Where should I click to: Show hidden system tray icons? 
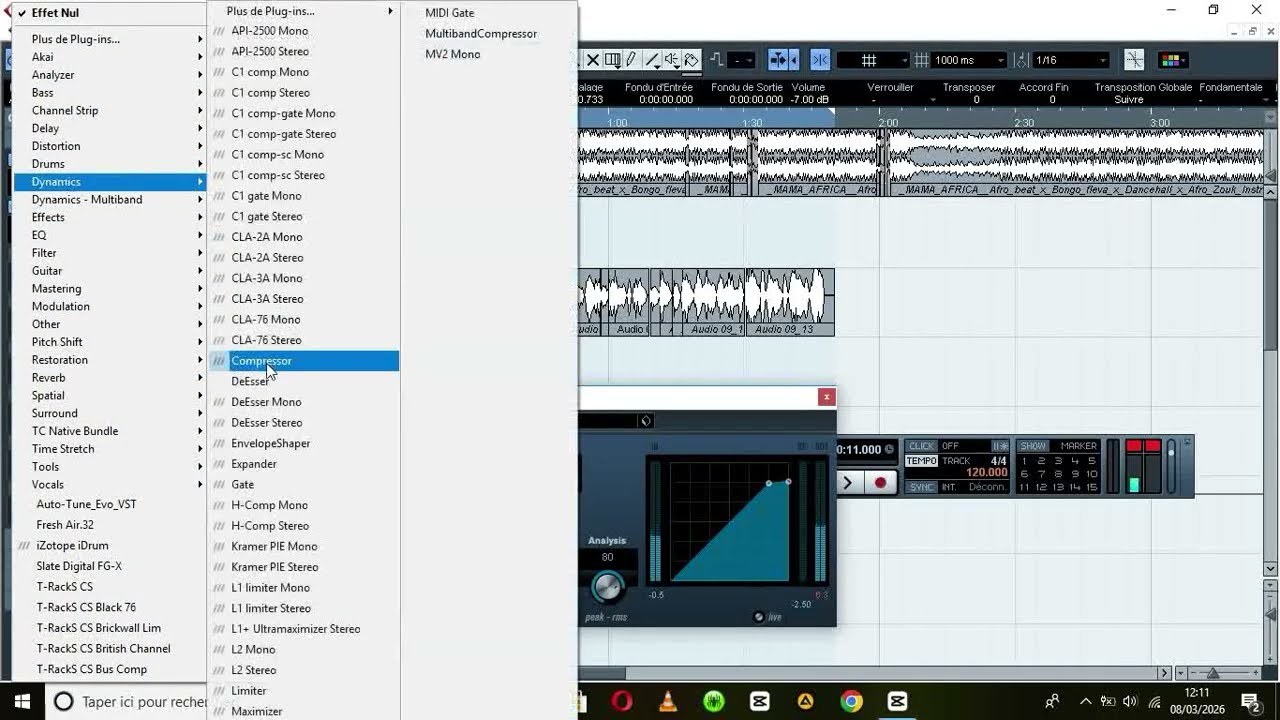[1084, 701]
